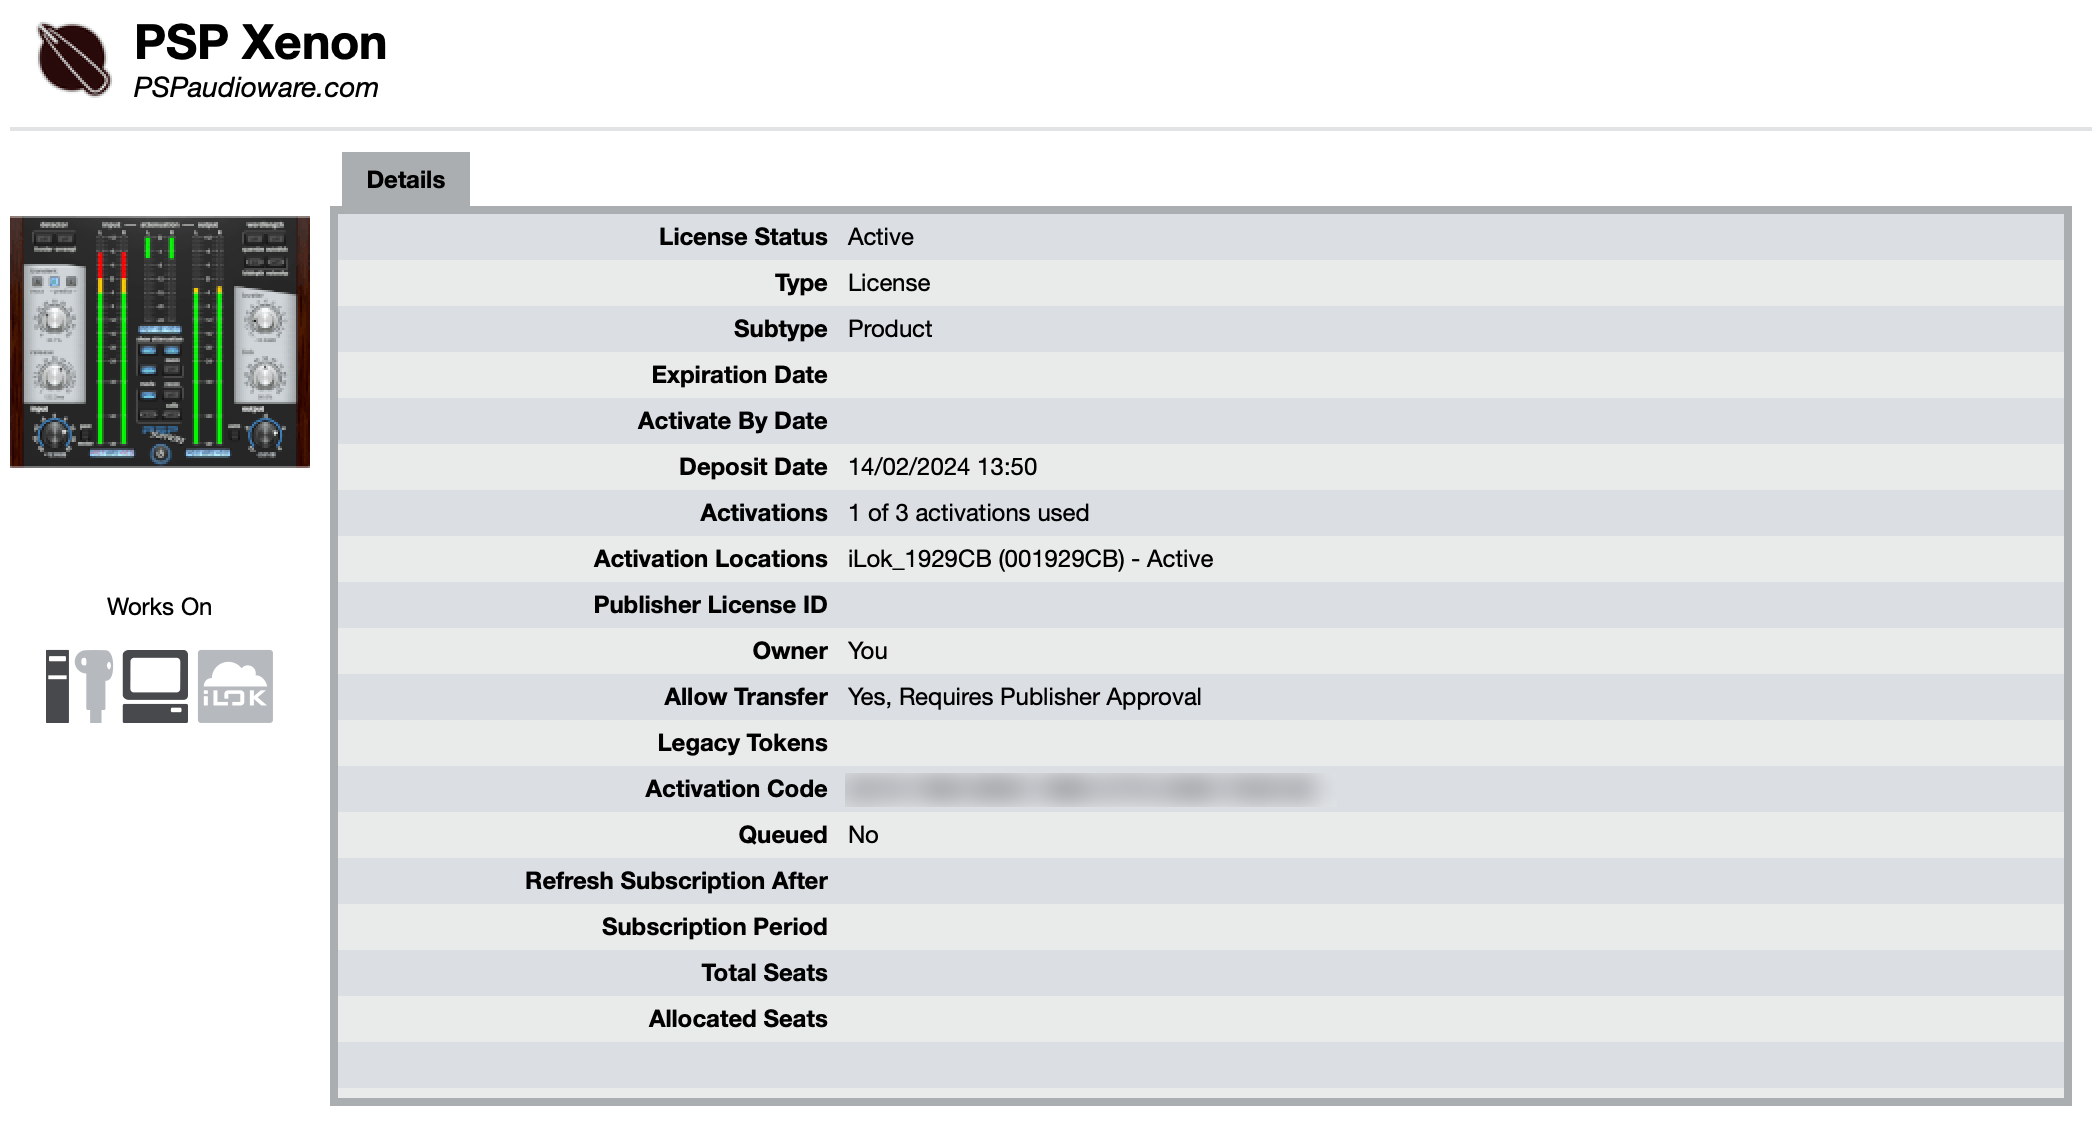The image size is (2092, 1134).
Task: Click the iLok Cloud icon
Action: (235, 686)
